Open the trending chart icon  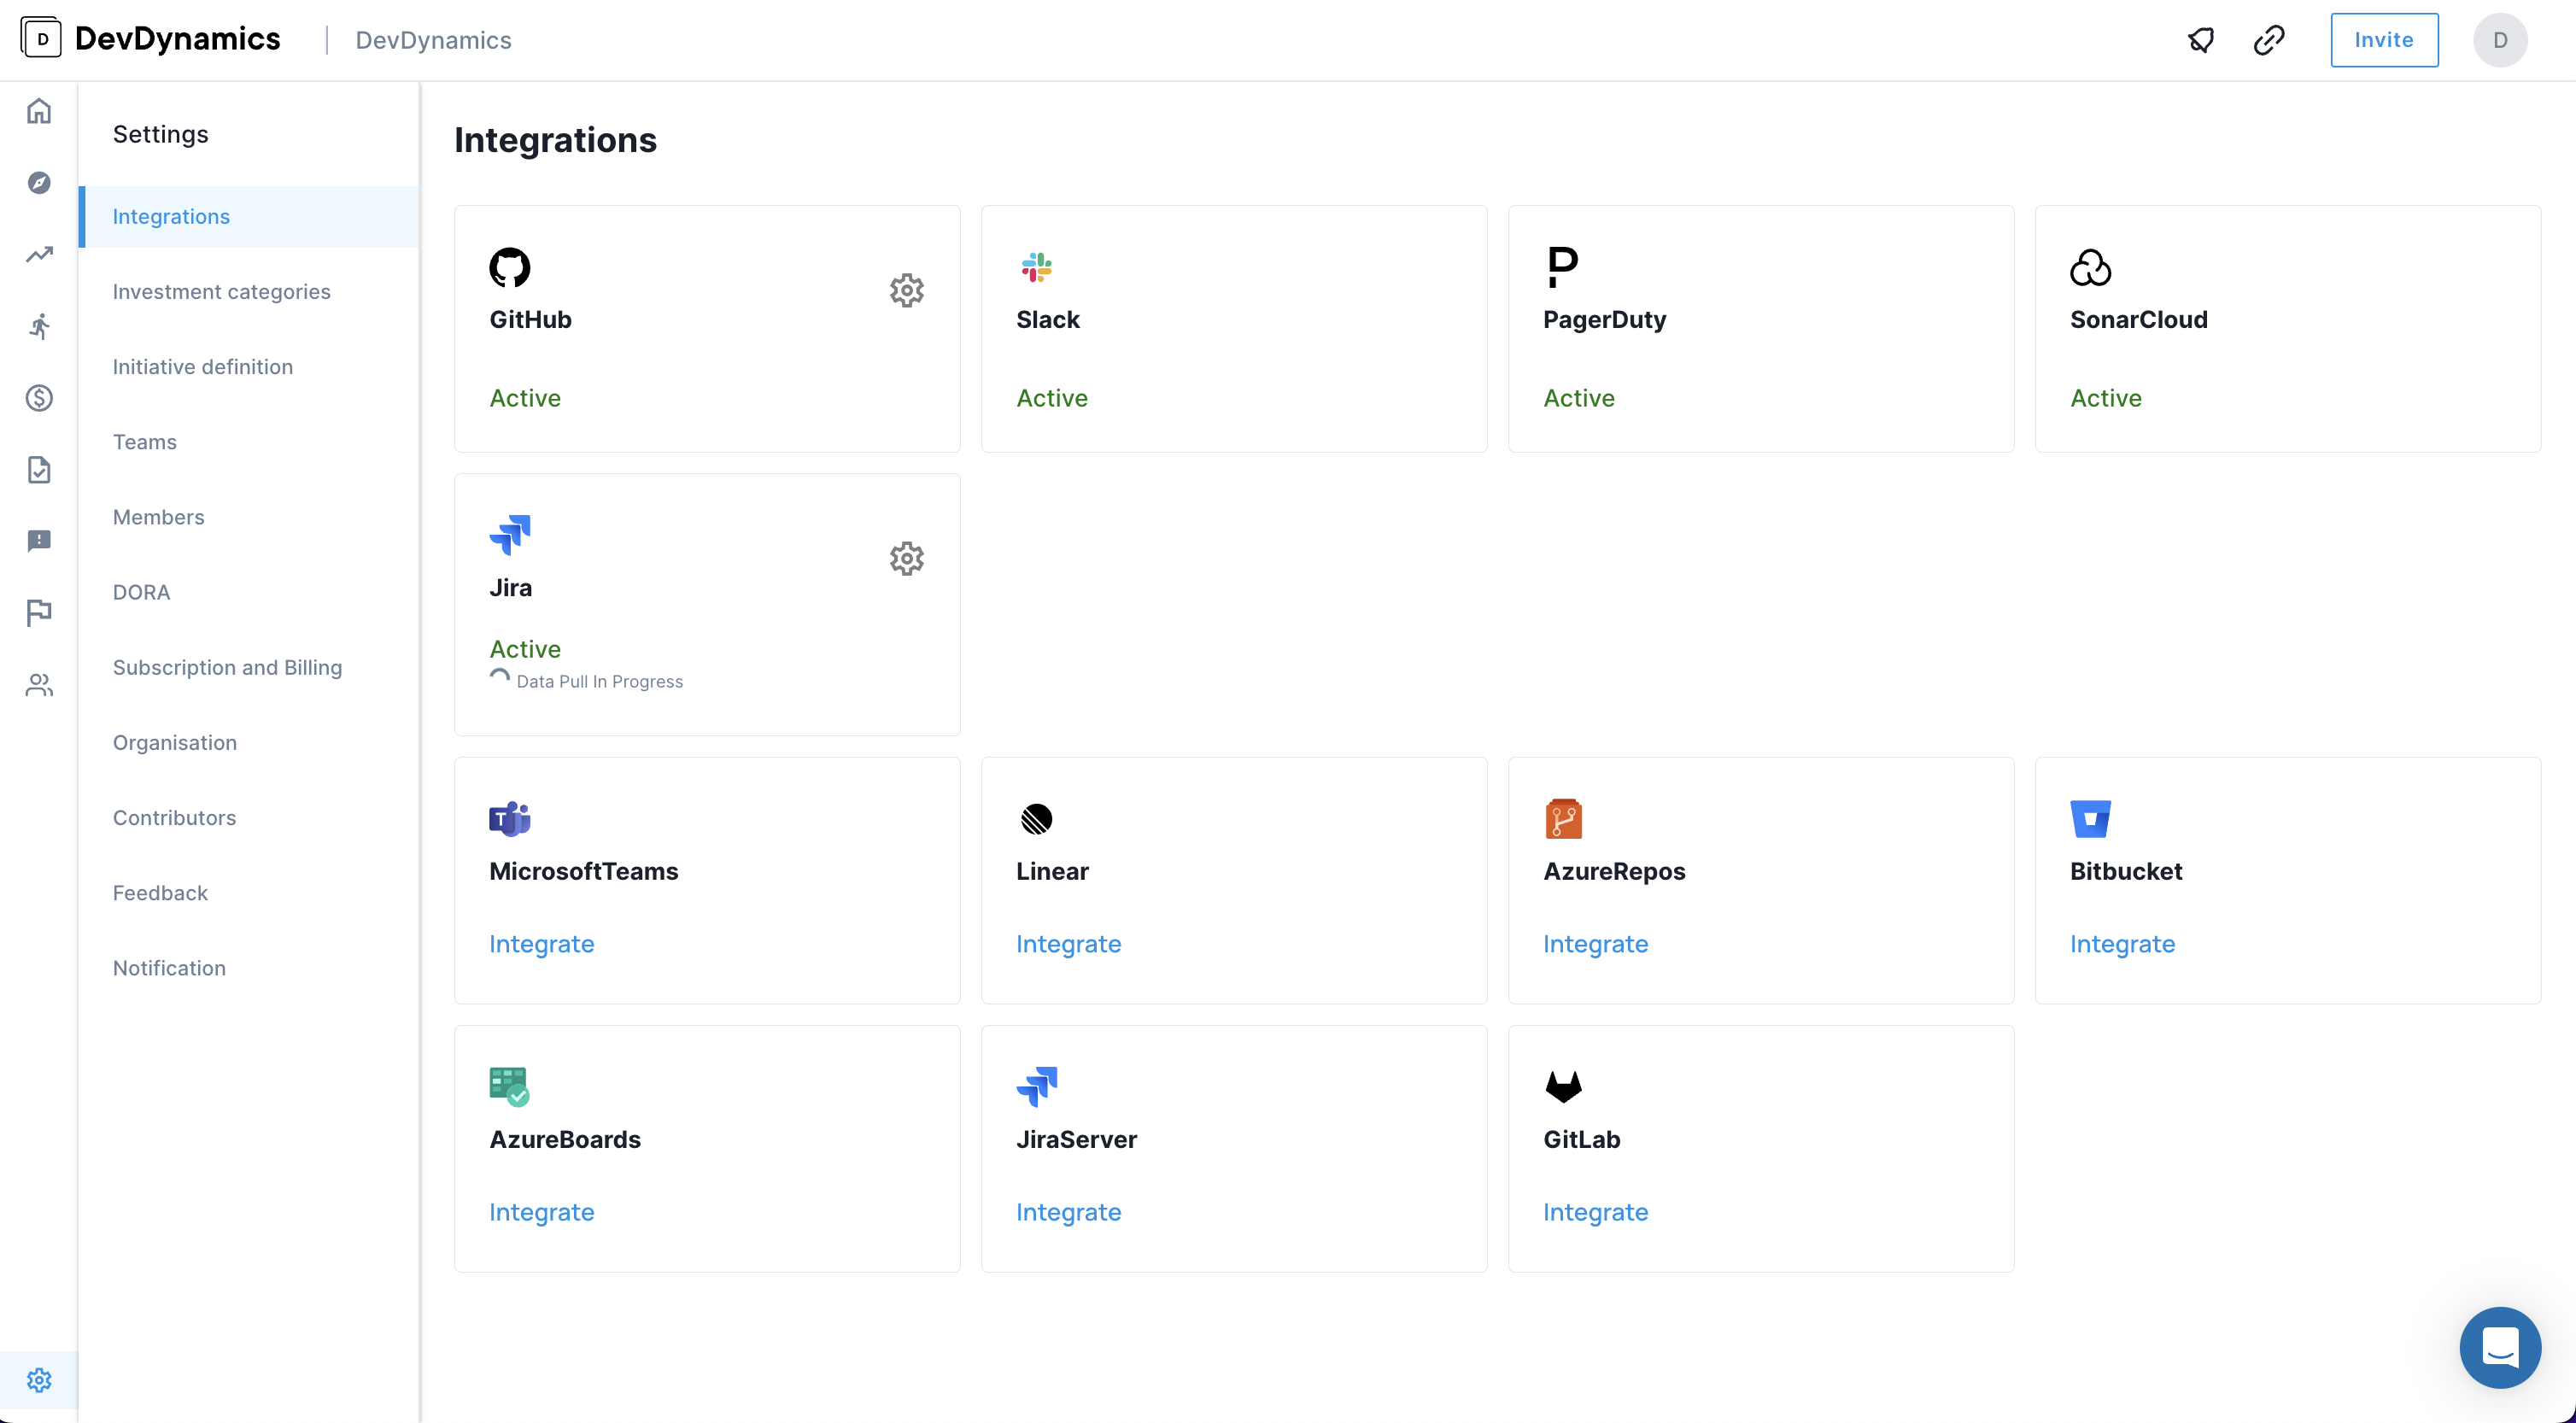[x=39, y=254]
